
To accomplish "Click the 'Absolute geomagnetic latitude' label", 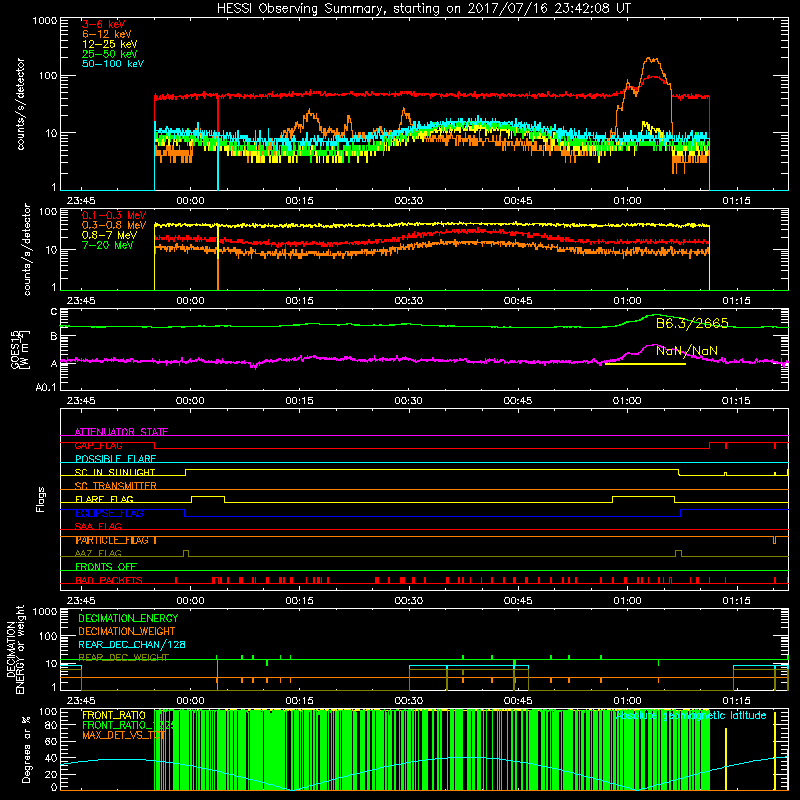I will pyautogui.click(x=691, y=715).
